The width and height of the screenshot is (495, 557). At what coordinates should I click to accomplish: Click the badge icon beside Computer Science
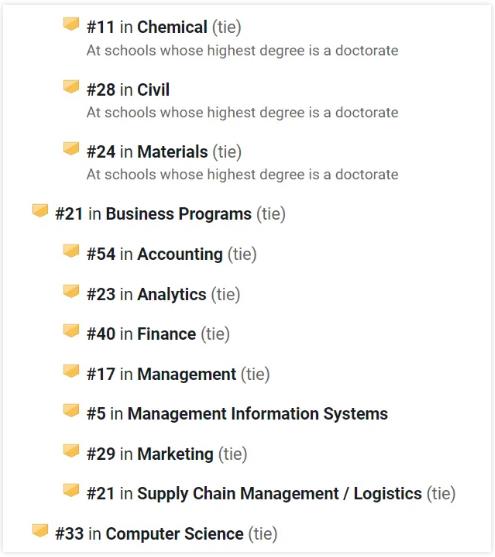point(40,530)
